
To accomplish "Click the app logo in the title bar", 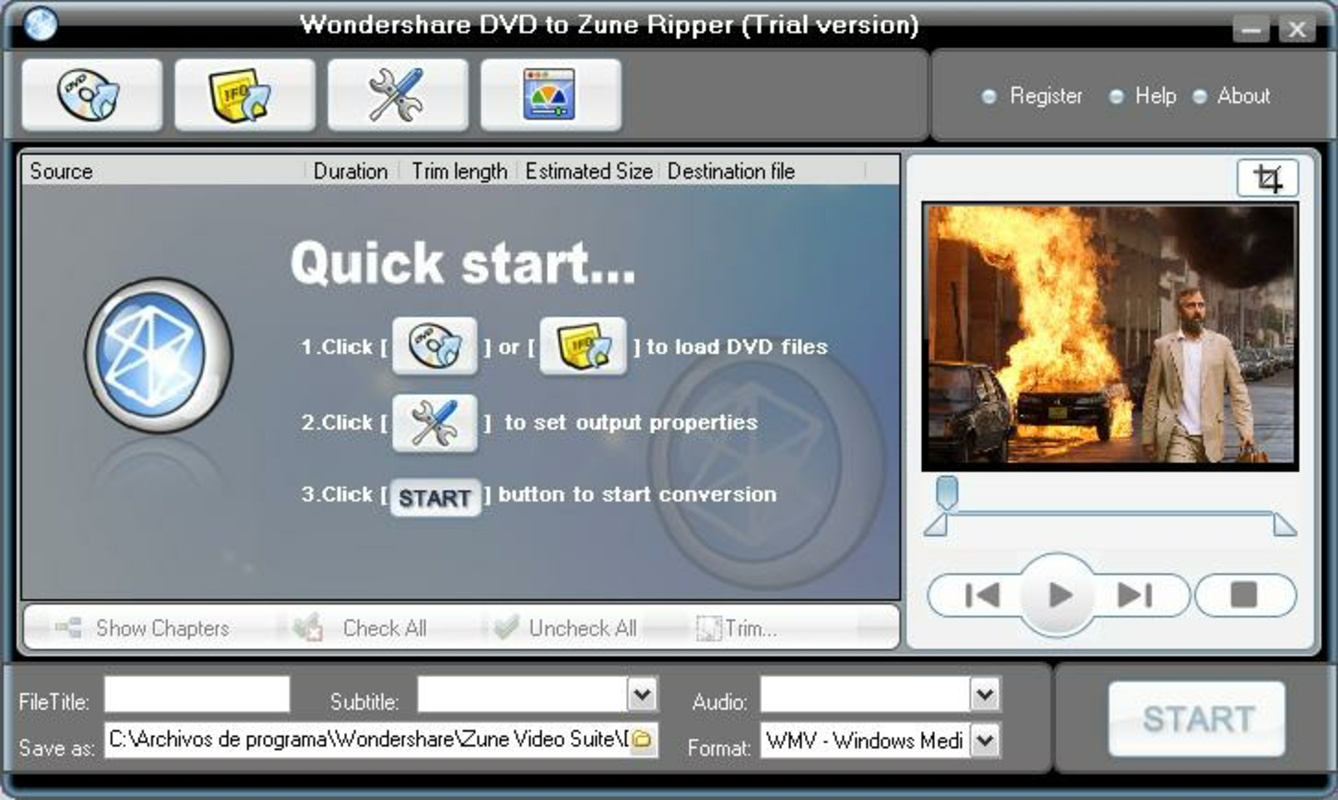I will click(x=40, y=24).
